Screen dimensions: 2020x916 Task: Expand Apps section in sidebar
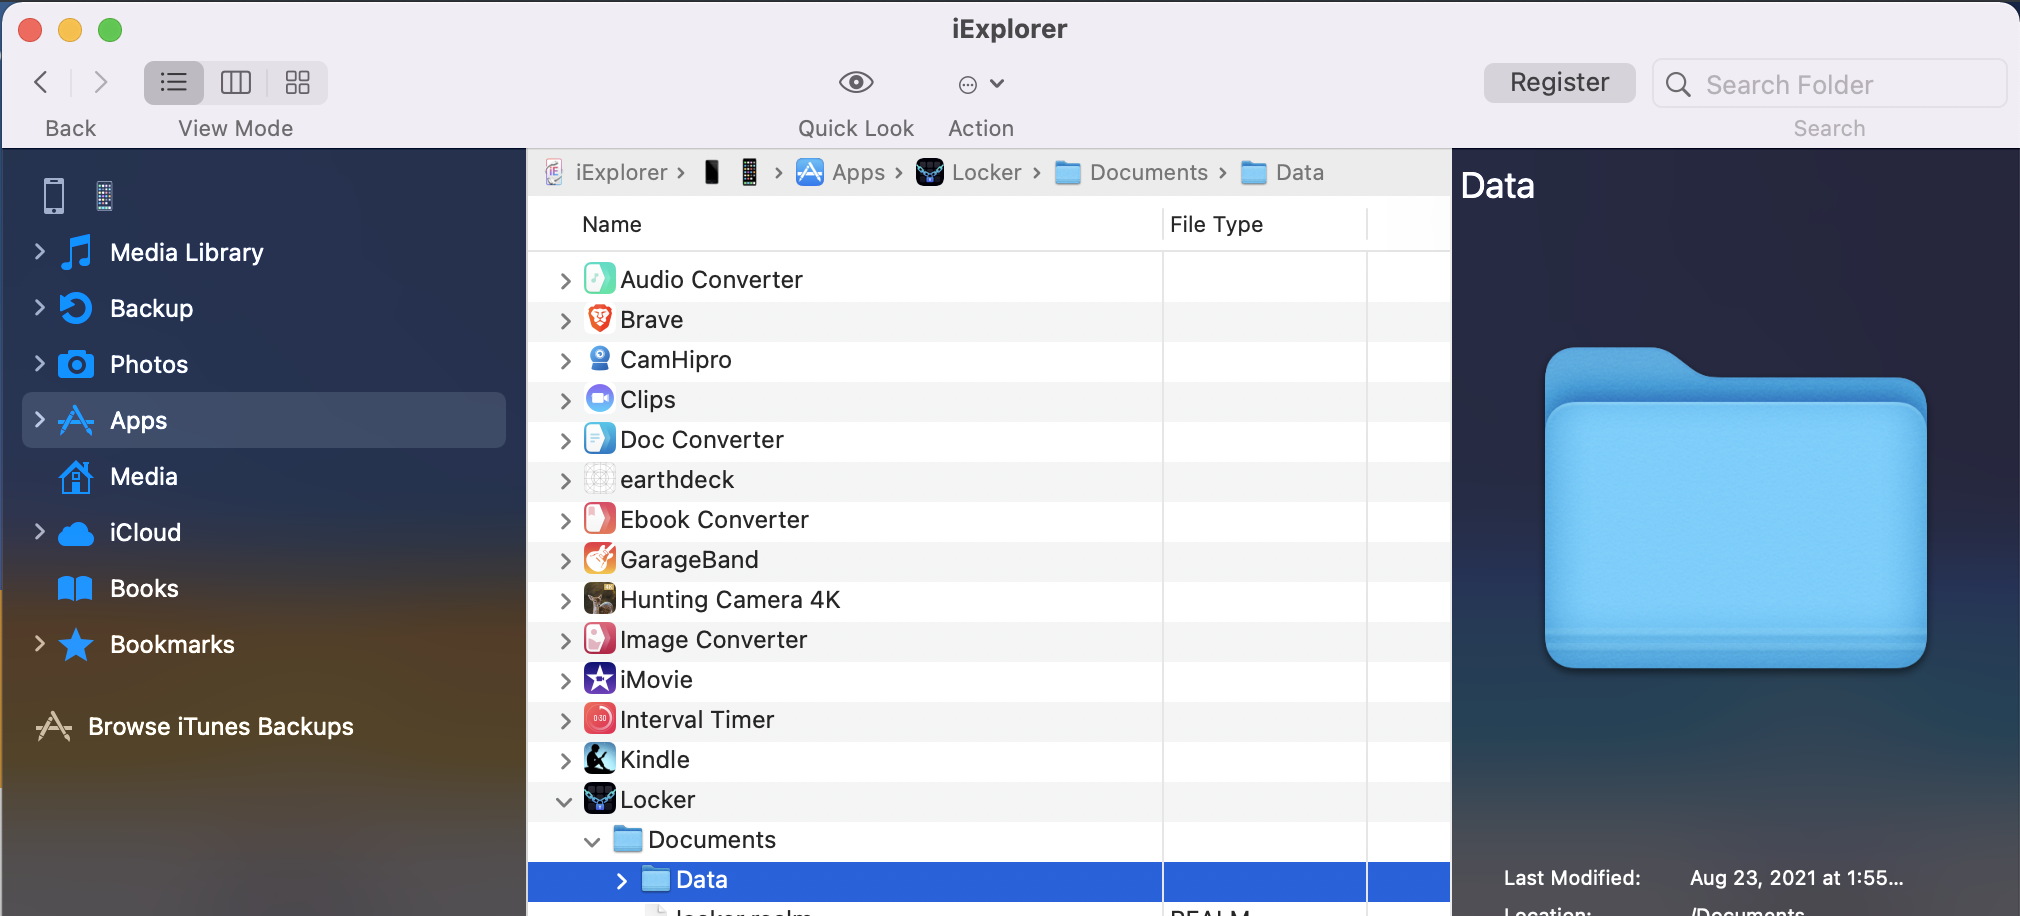(40, 420)
